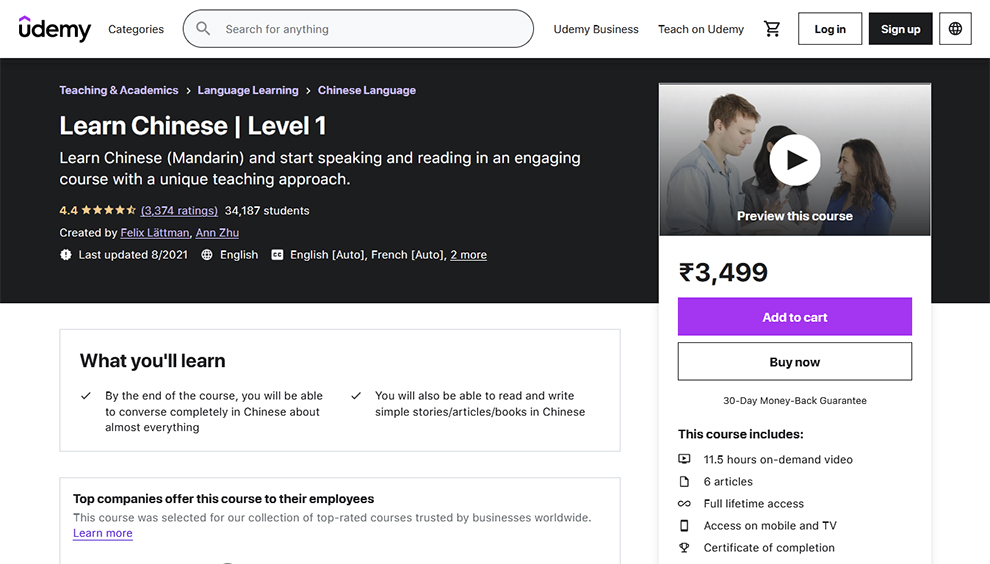Expand the "2 more" captions list
The image size is (990, 564).
(468, 255)
